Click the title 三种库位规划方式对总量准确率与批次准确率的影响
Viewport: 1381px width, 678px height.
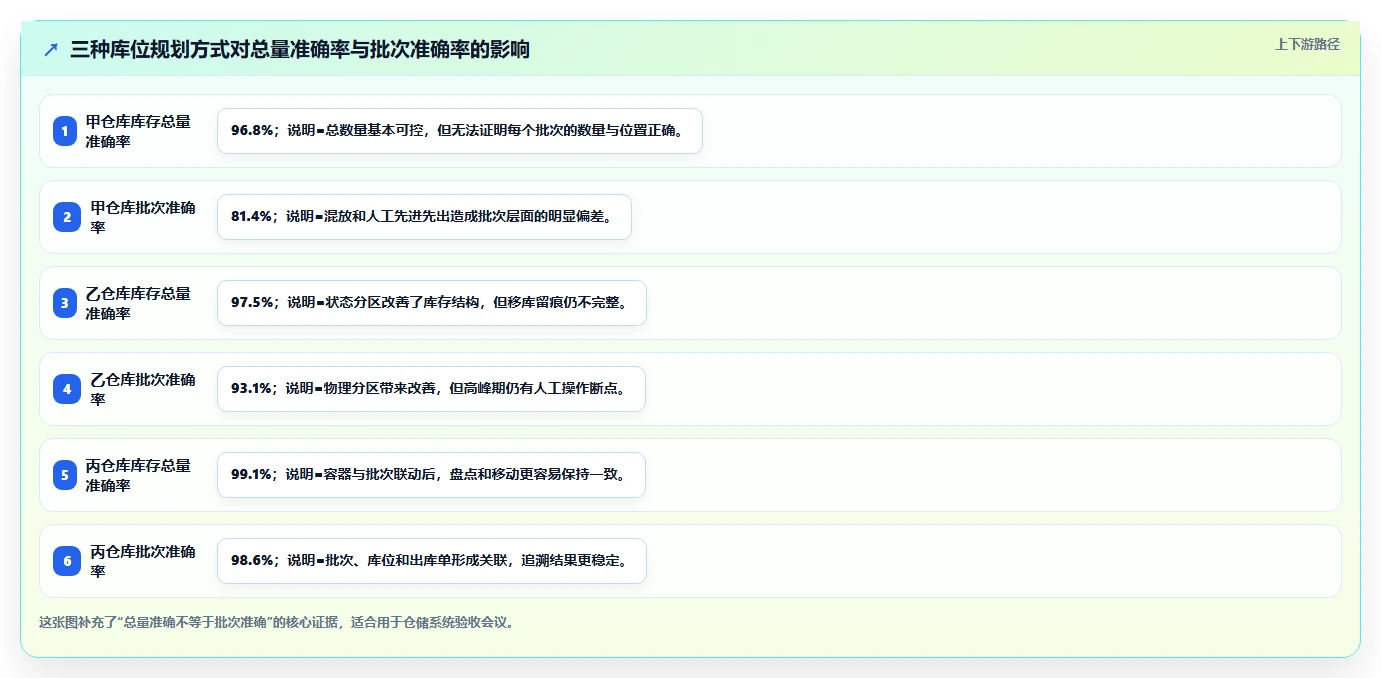pyautogui.click(x=300, y=50)
